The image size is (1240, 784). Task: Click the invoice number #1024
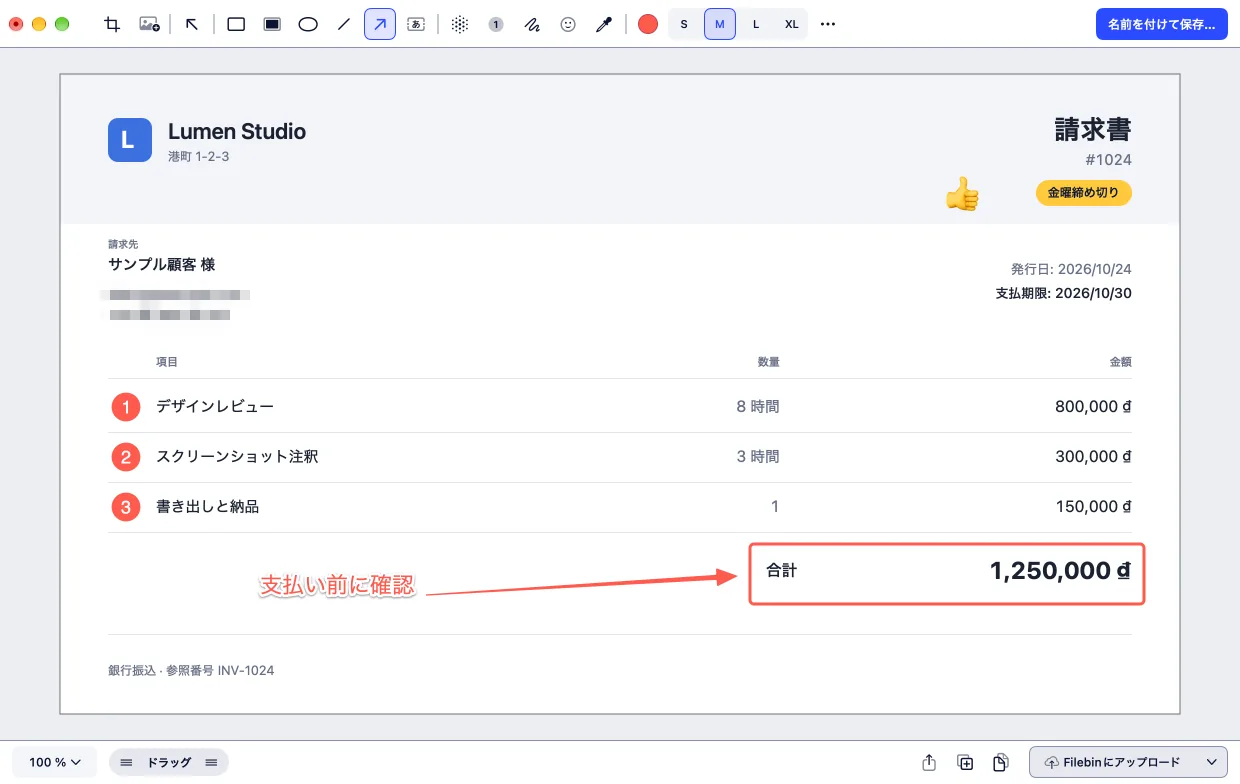coord(1108,160)
